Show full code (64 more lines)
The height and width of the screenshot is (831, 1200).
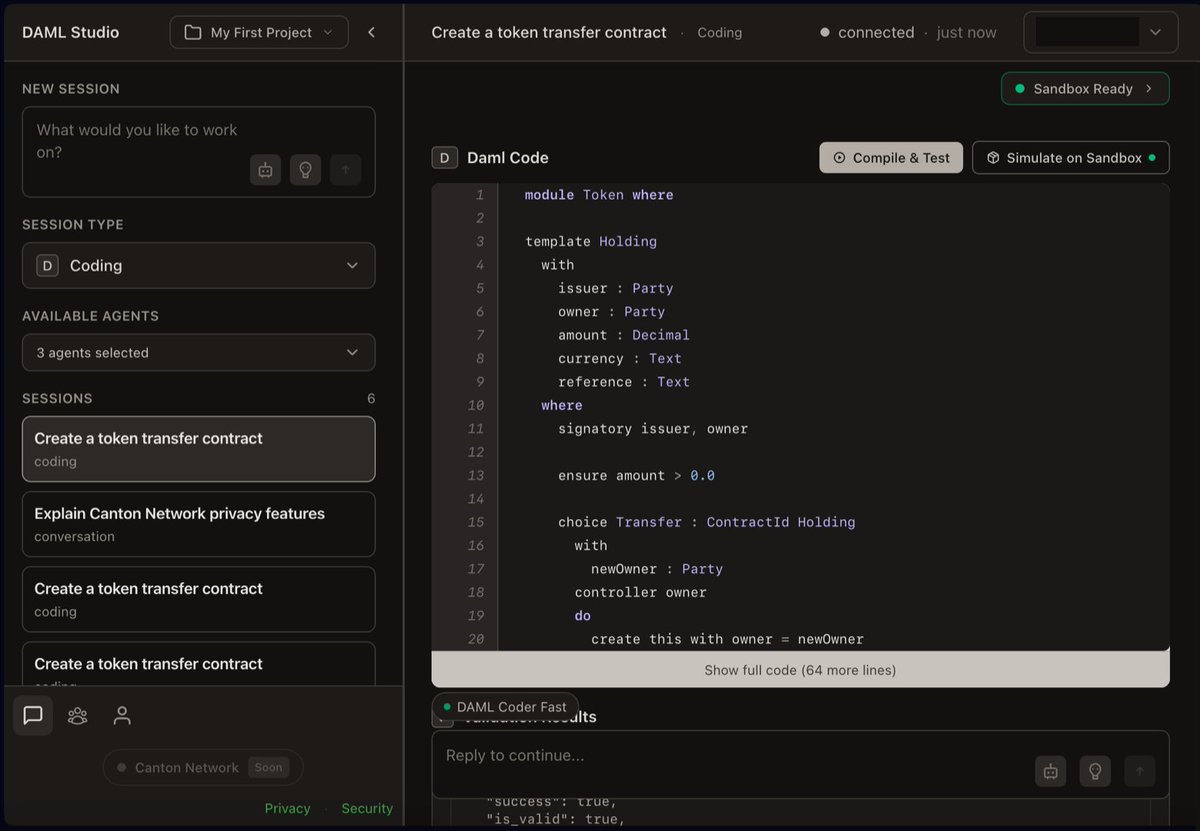800,670
